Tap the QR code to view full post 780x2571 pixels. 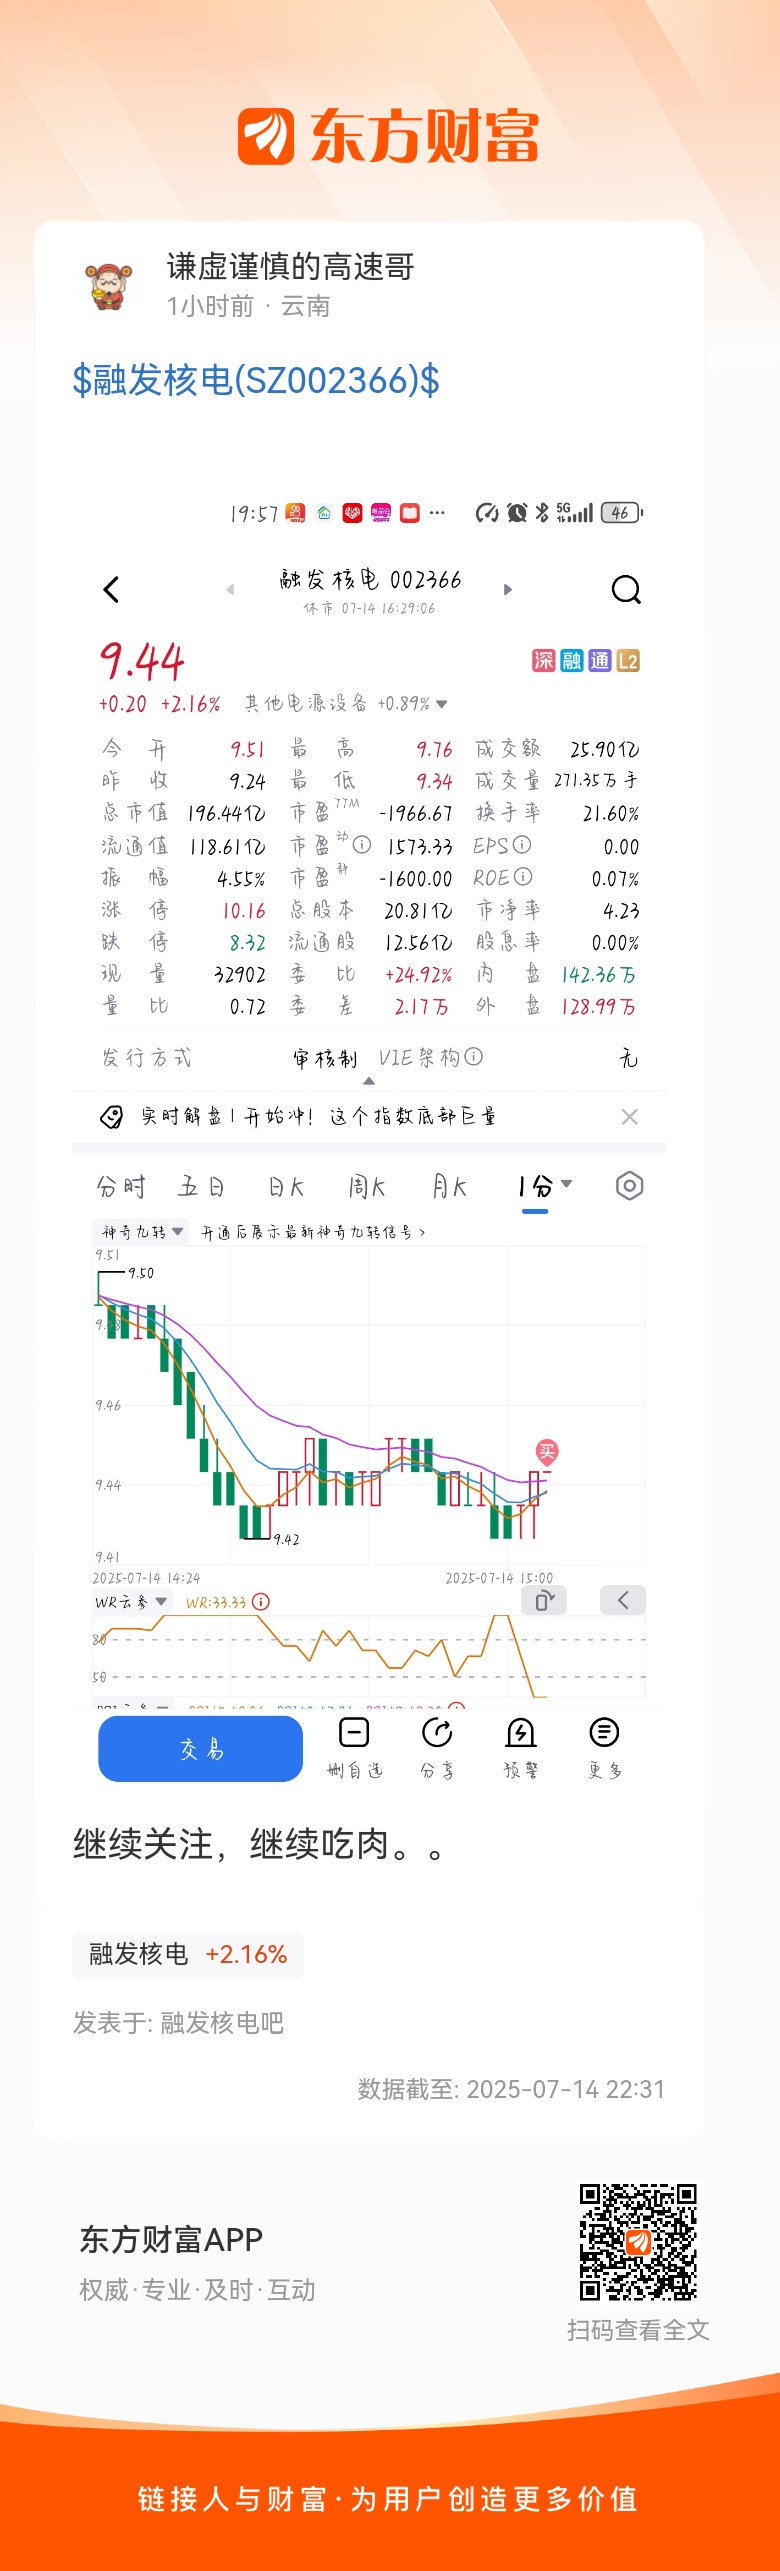coord(638,2243)
